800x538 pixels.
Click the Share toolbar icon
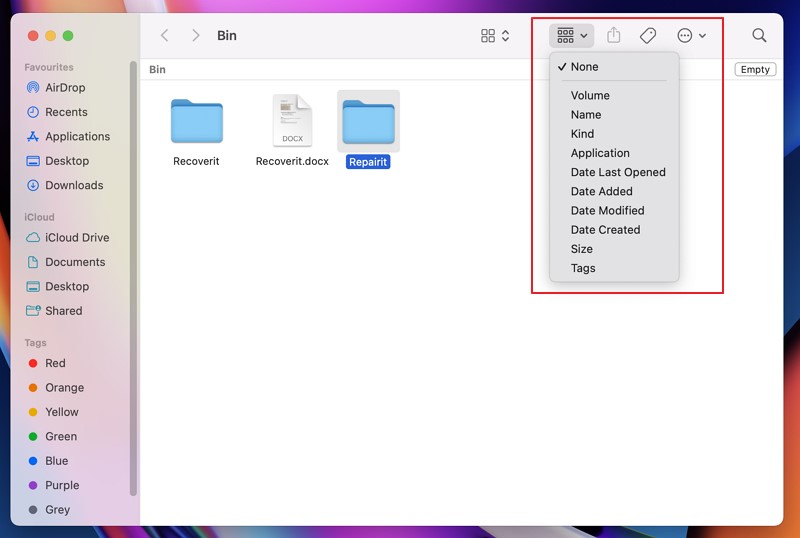pos(613,36)
